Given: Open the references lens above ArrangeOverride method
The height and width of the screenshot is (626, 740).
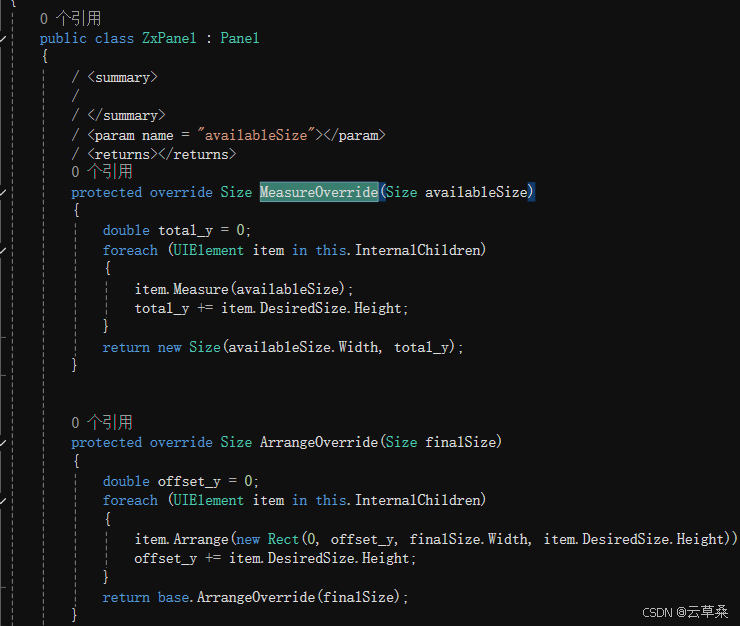Looking at the screenshot, I should coord(102,422).
